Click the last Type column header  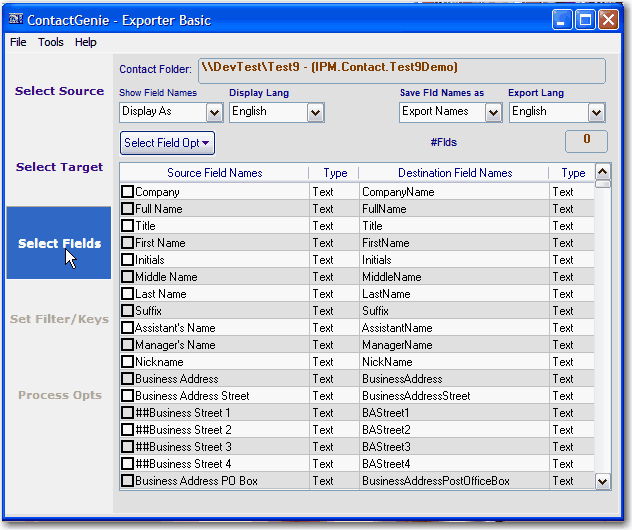(573, 173)
